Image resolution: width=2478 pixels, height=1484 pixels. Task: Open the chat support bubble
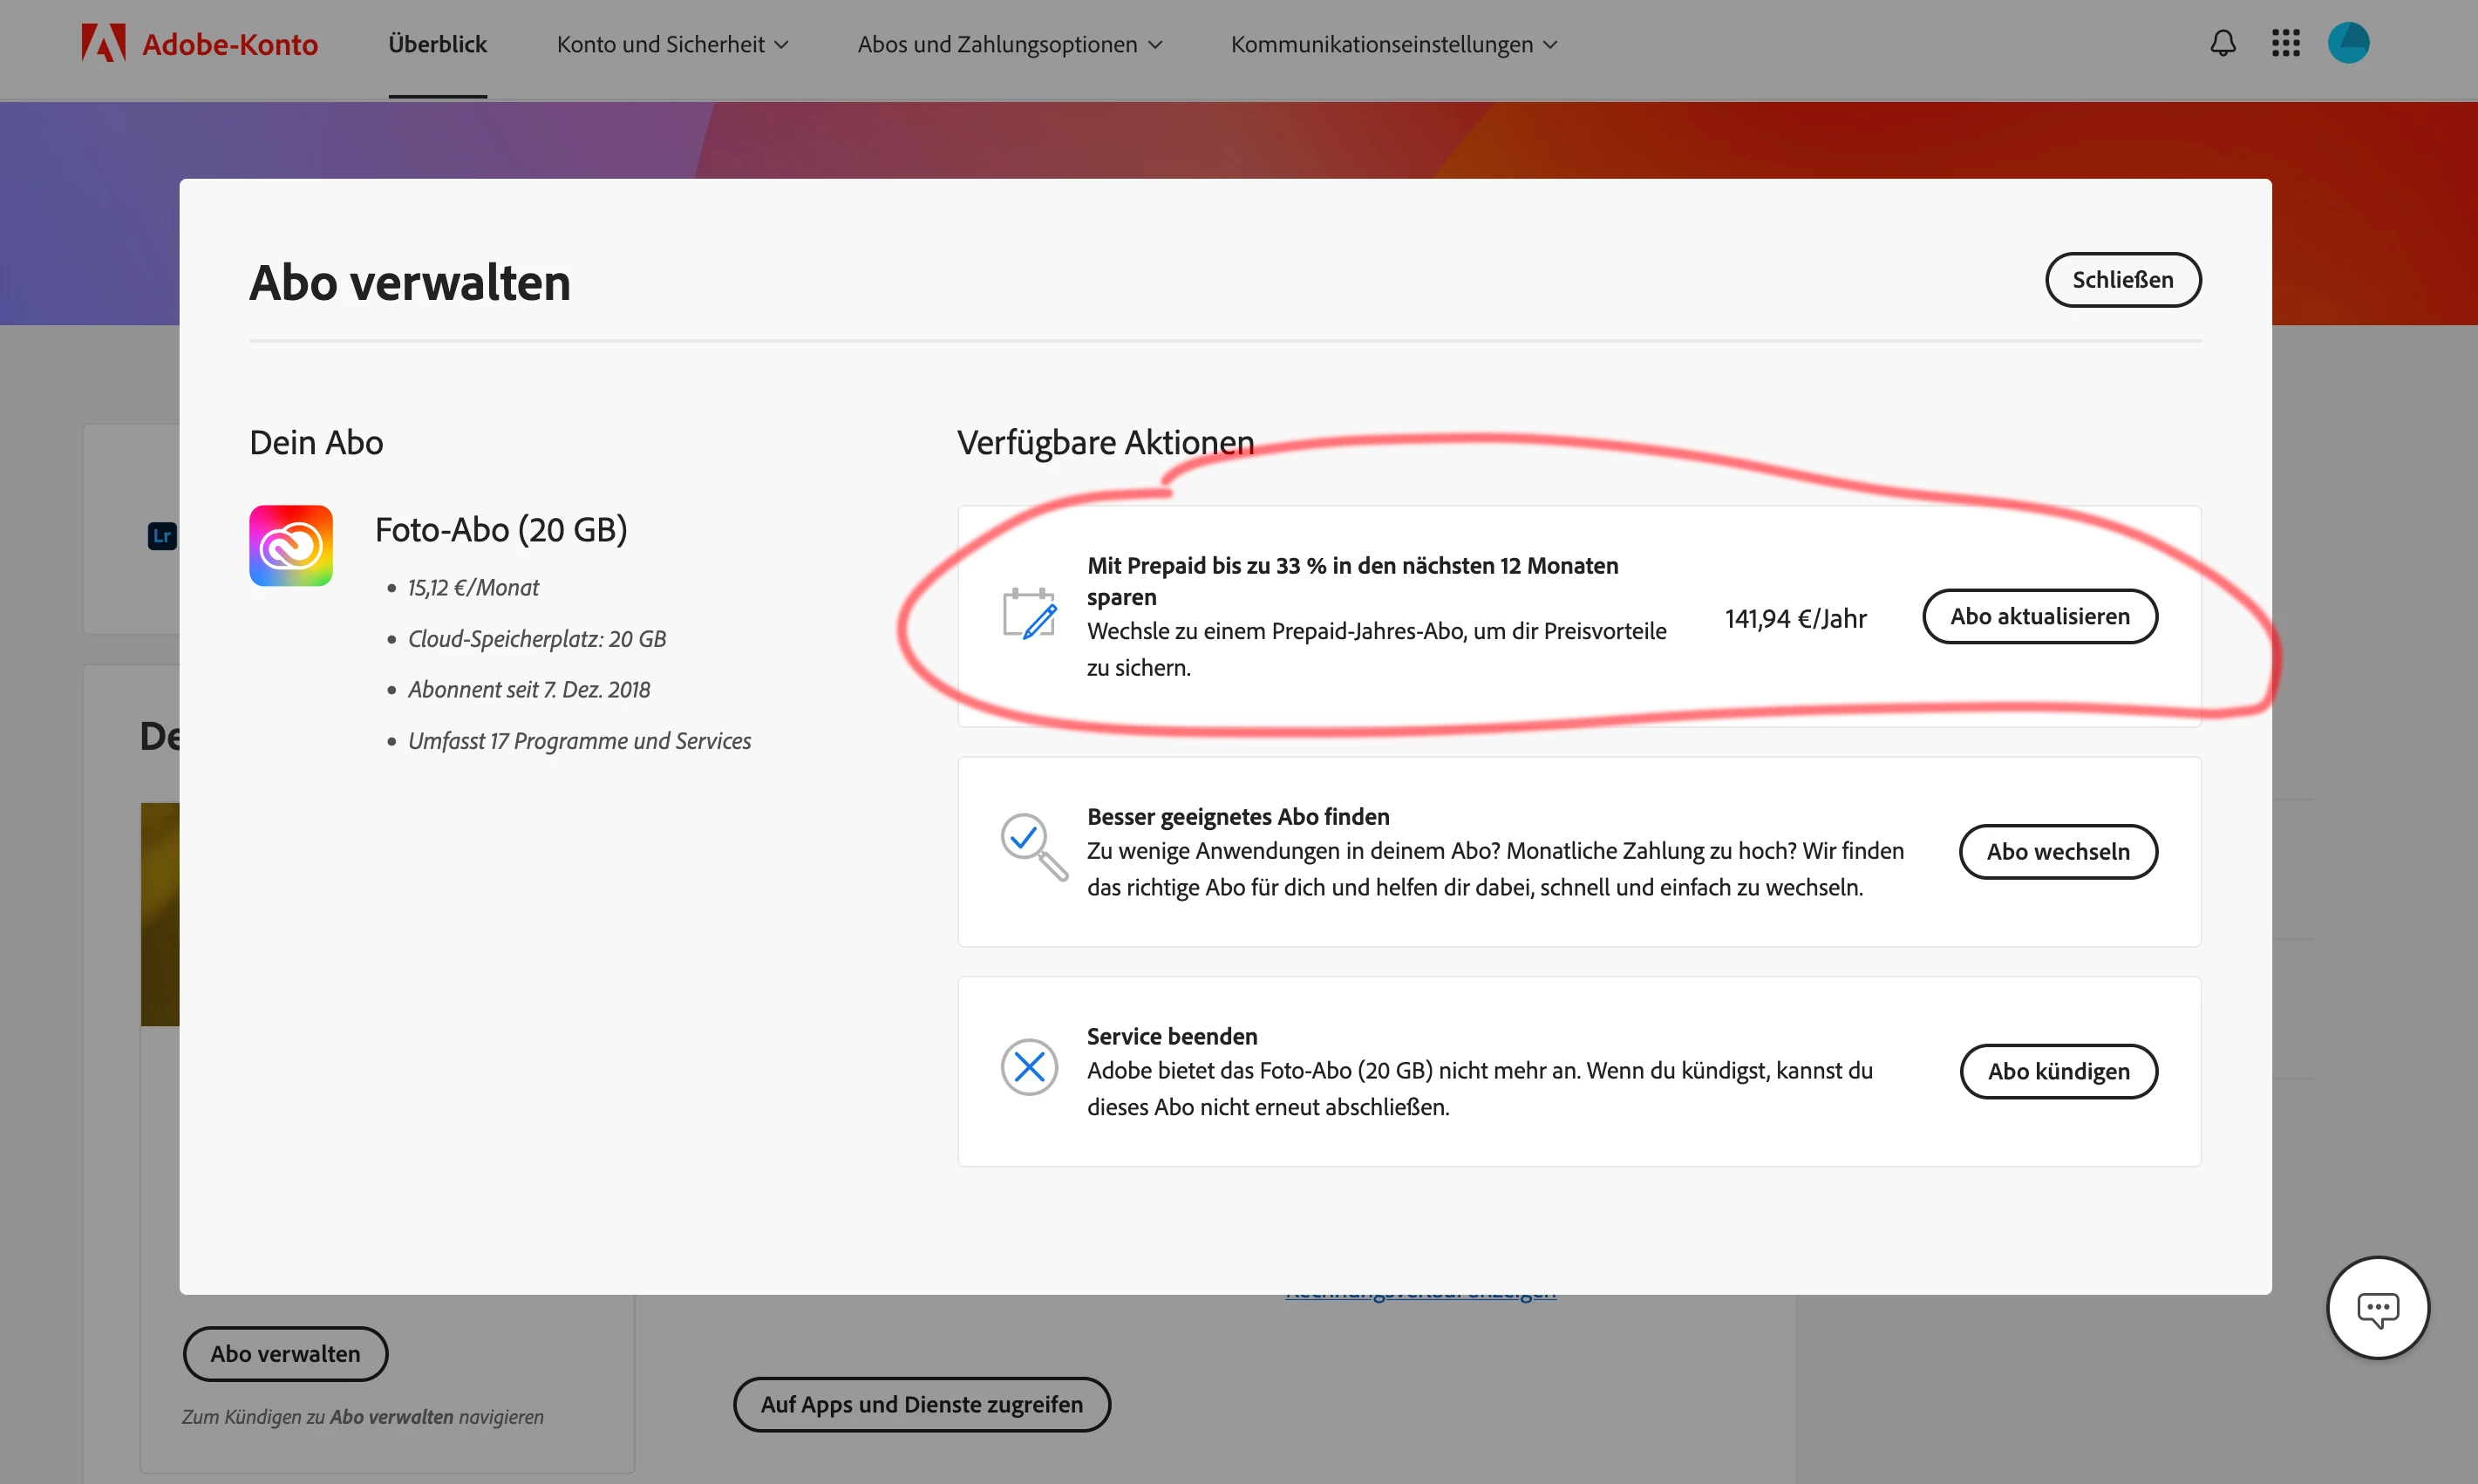coord(2377,1307)
